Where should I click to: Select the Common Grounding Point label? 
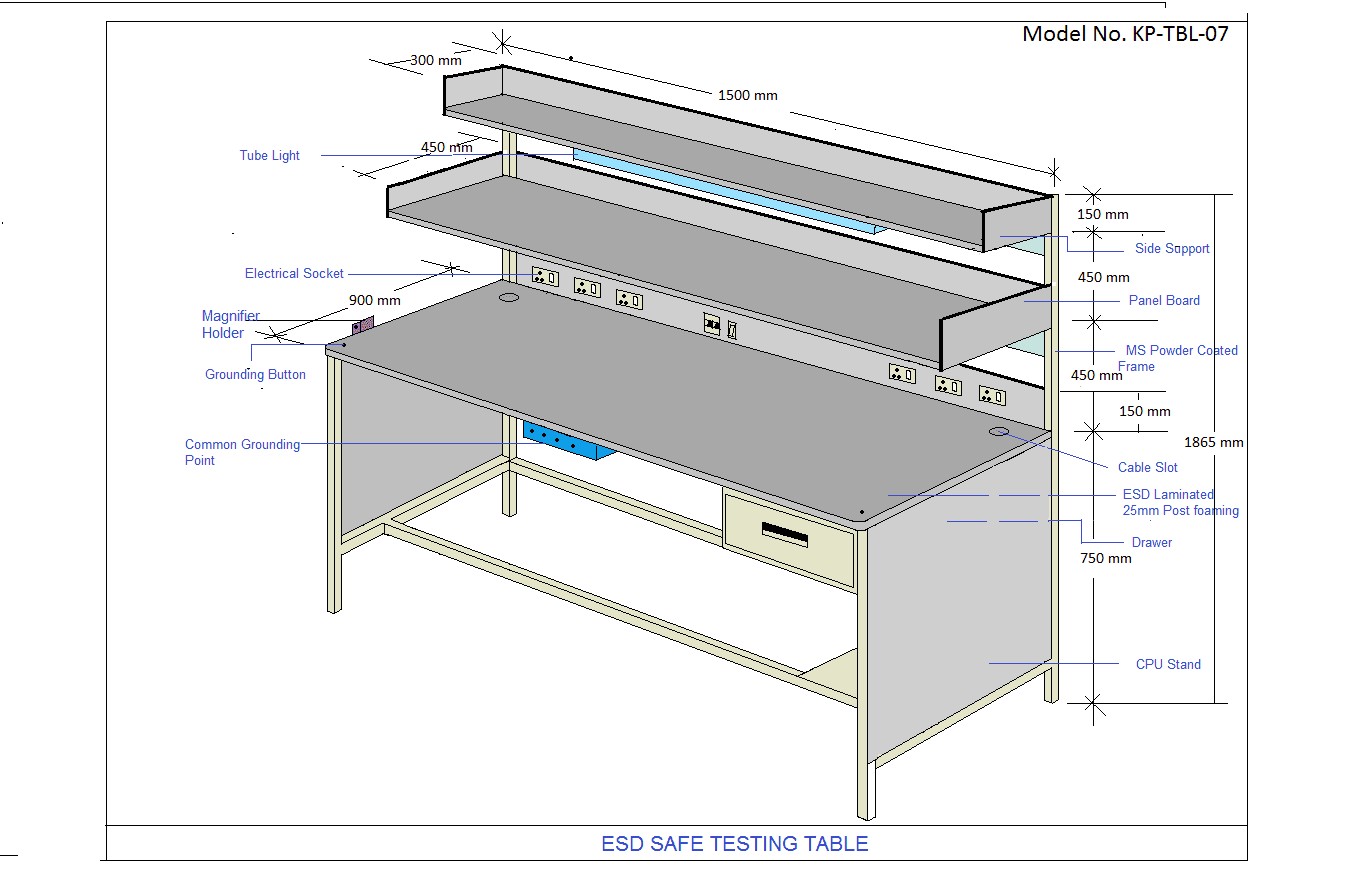[242, 453]
